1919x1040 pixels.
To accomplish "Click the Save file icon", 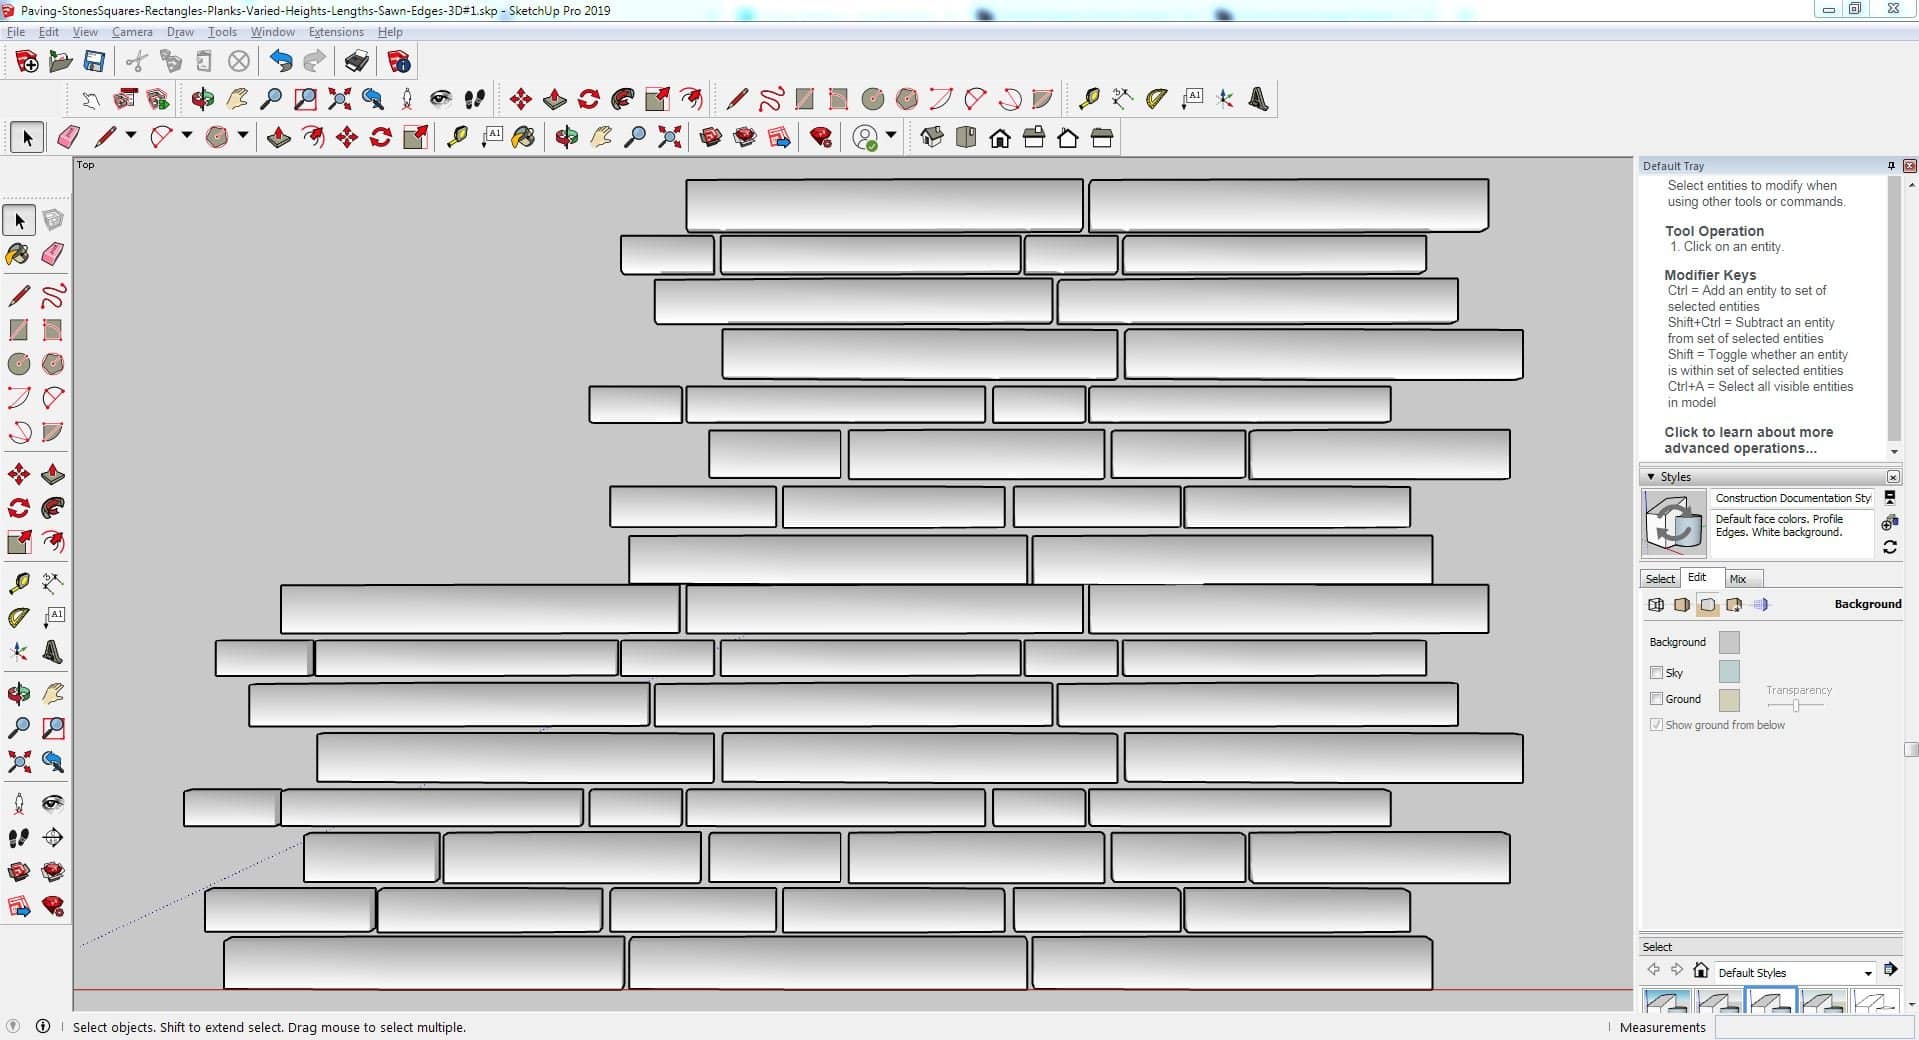I will tap(94, 62).
